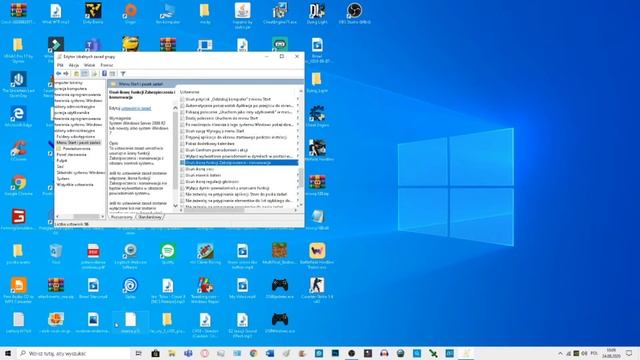Open Task View from the taskbar
The image size is (640, 360).
pyautogui.click(x=138, y=353)
